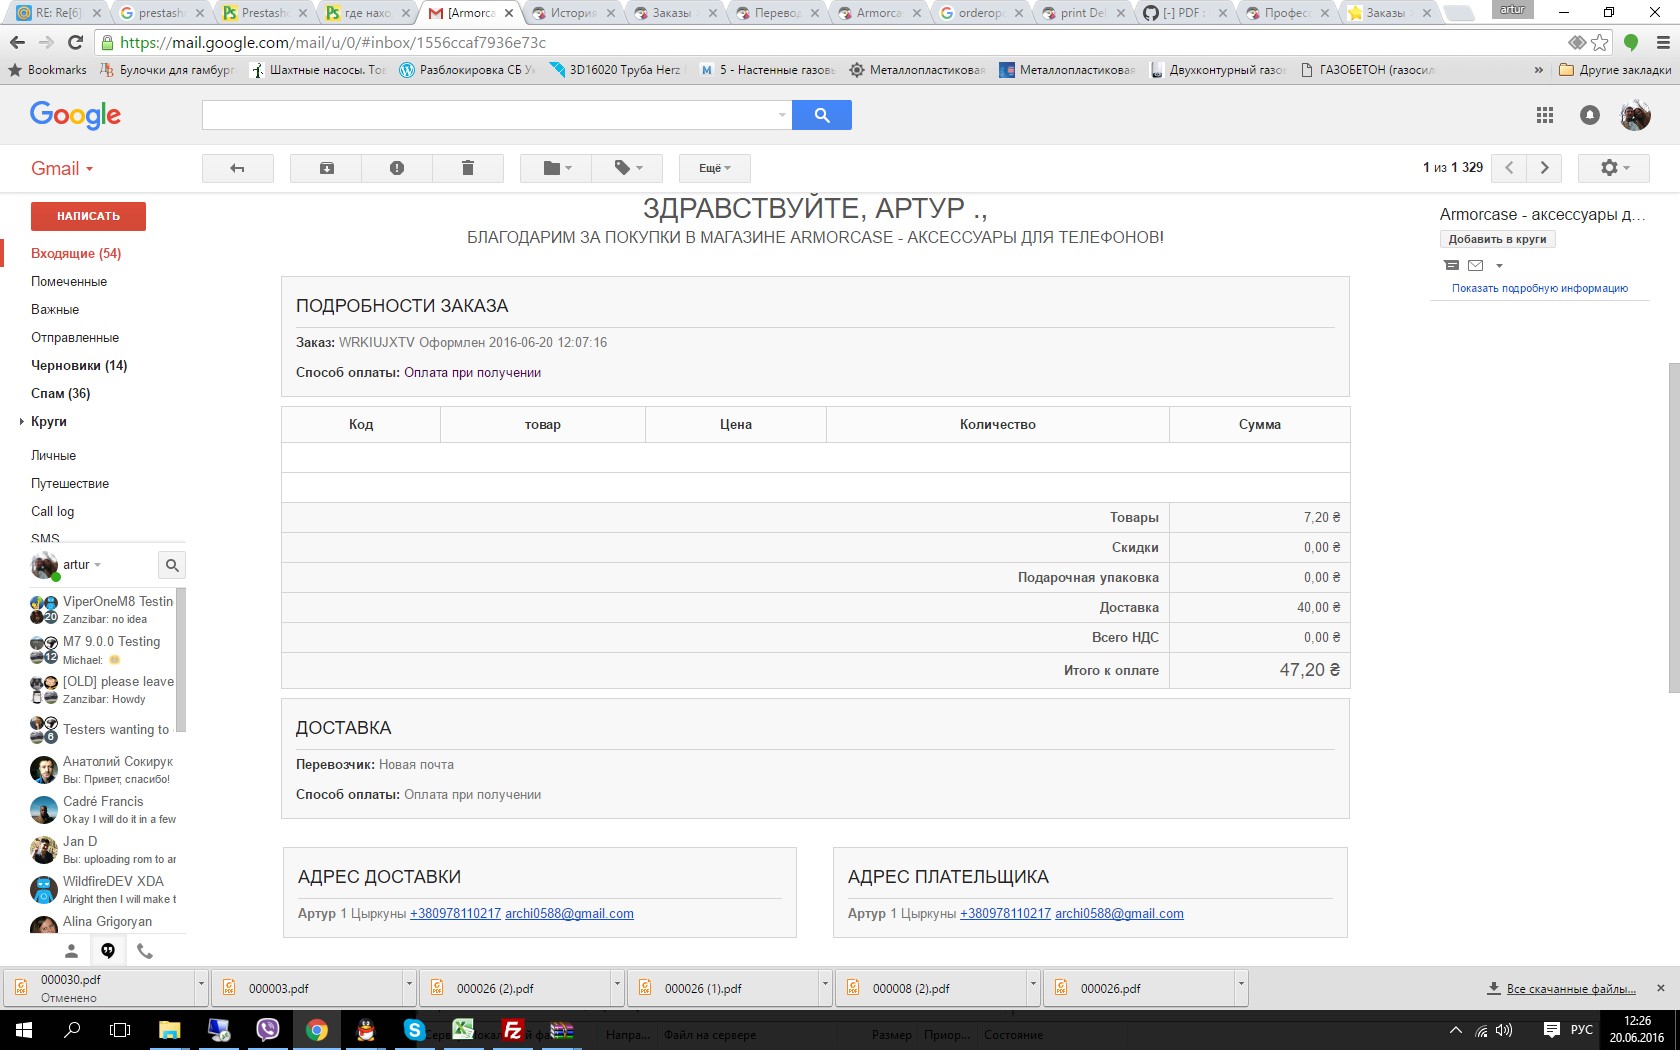Open Google notifications bell

(x=1590, y=115)
